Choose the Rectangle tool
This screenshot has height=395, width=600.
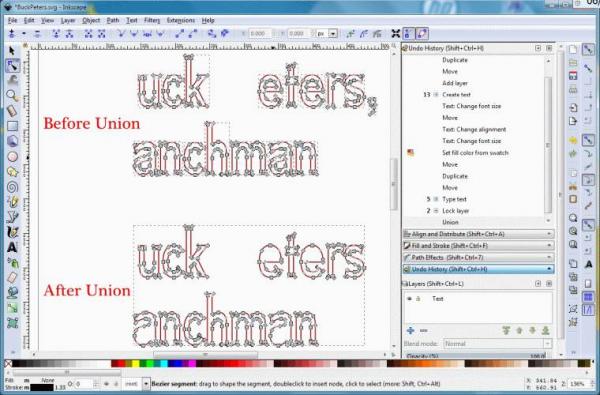click(x=12, y=126)
